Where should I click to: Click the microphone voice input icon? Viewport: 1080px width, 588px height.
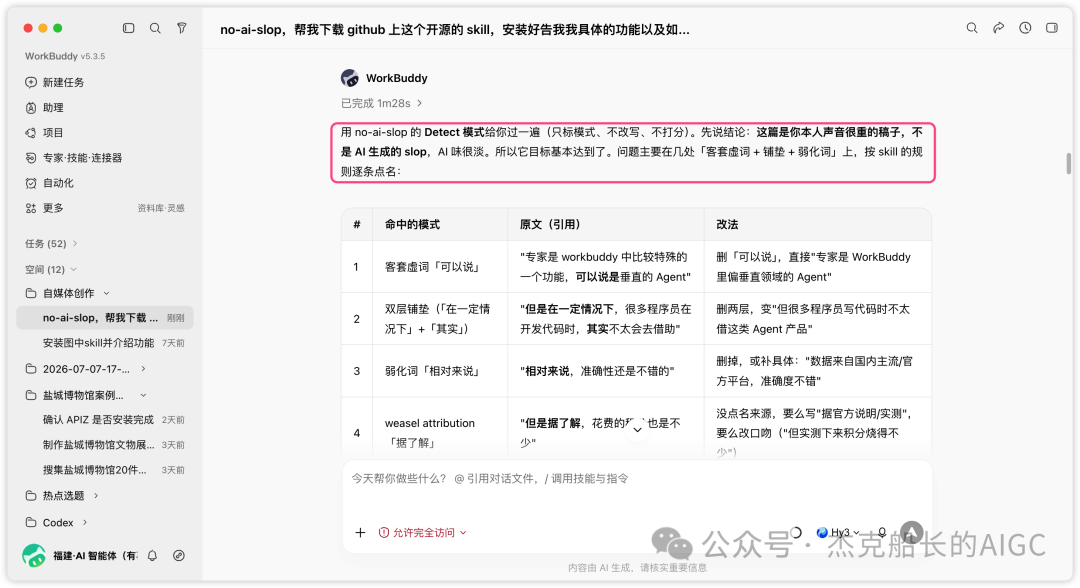(x=882, y=532)
